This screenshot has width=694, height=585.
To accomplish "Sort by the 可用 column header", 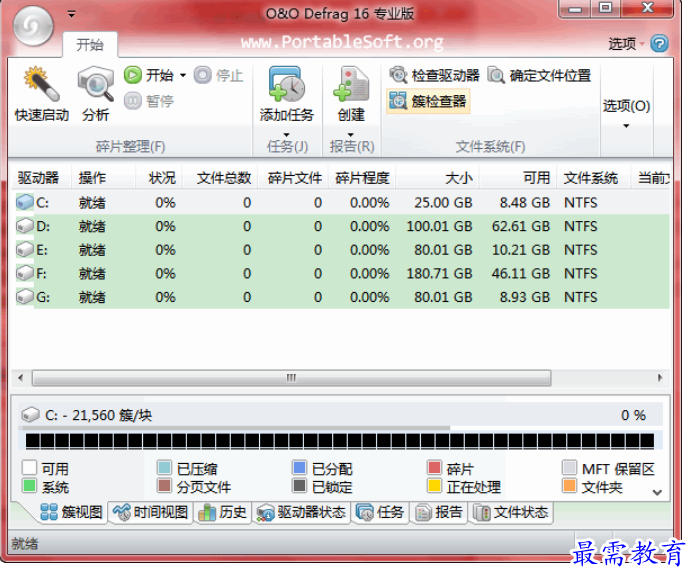I will 518,177.
